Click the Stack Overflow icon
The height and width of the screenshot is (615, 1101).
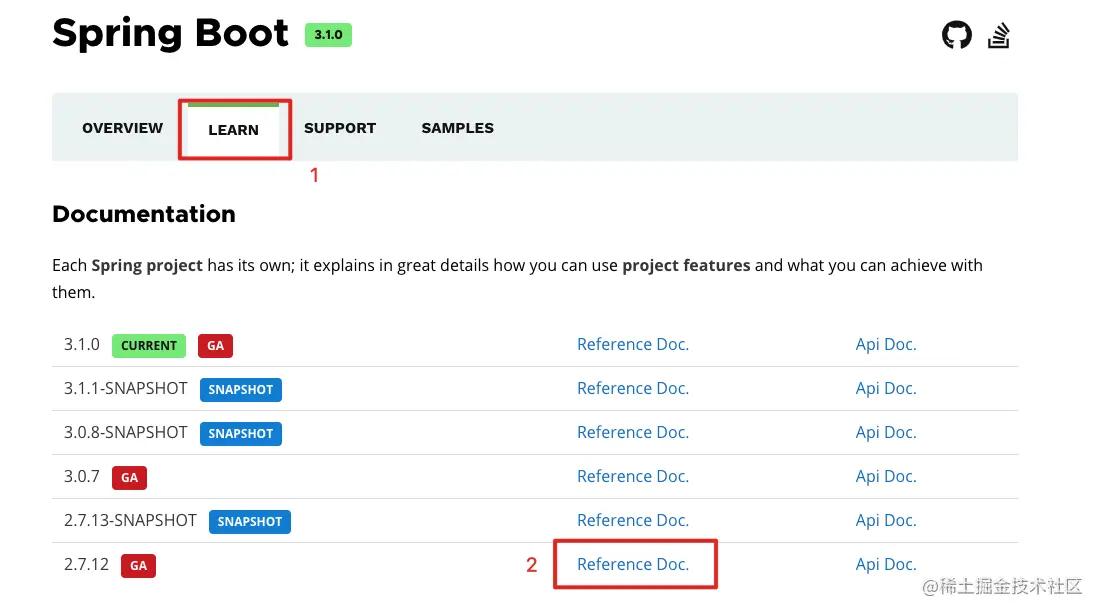[999, 34]
